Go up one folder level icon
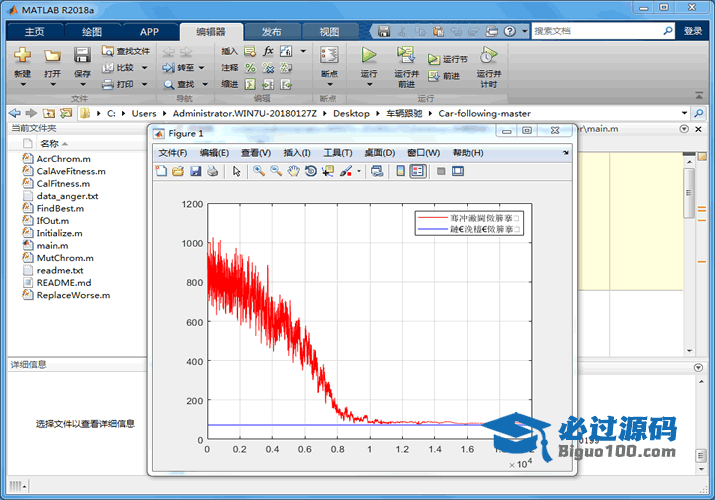 coord(49,113)
